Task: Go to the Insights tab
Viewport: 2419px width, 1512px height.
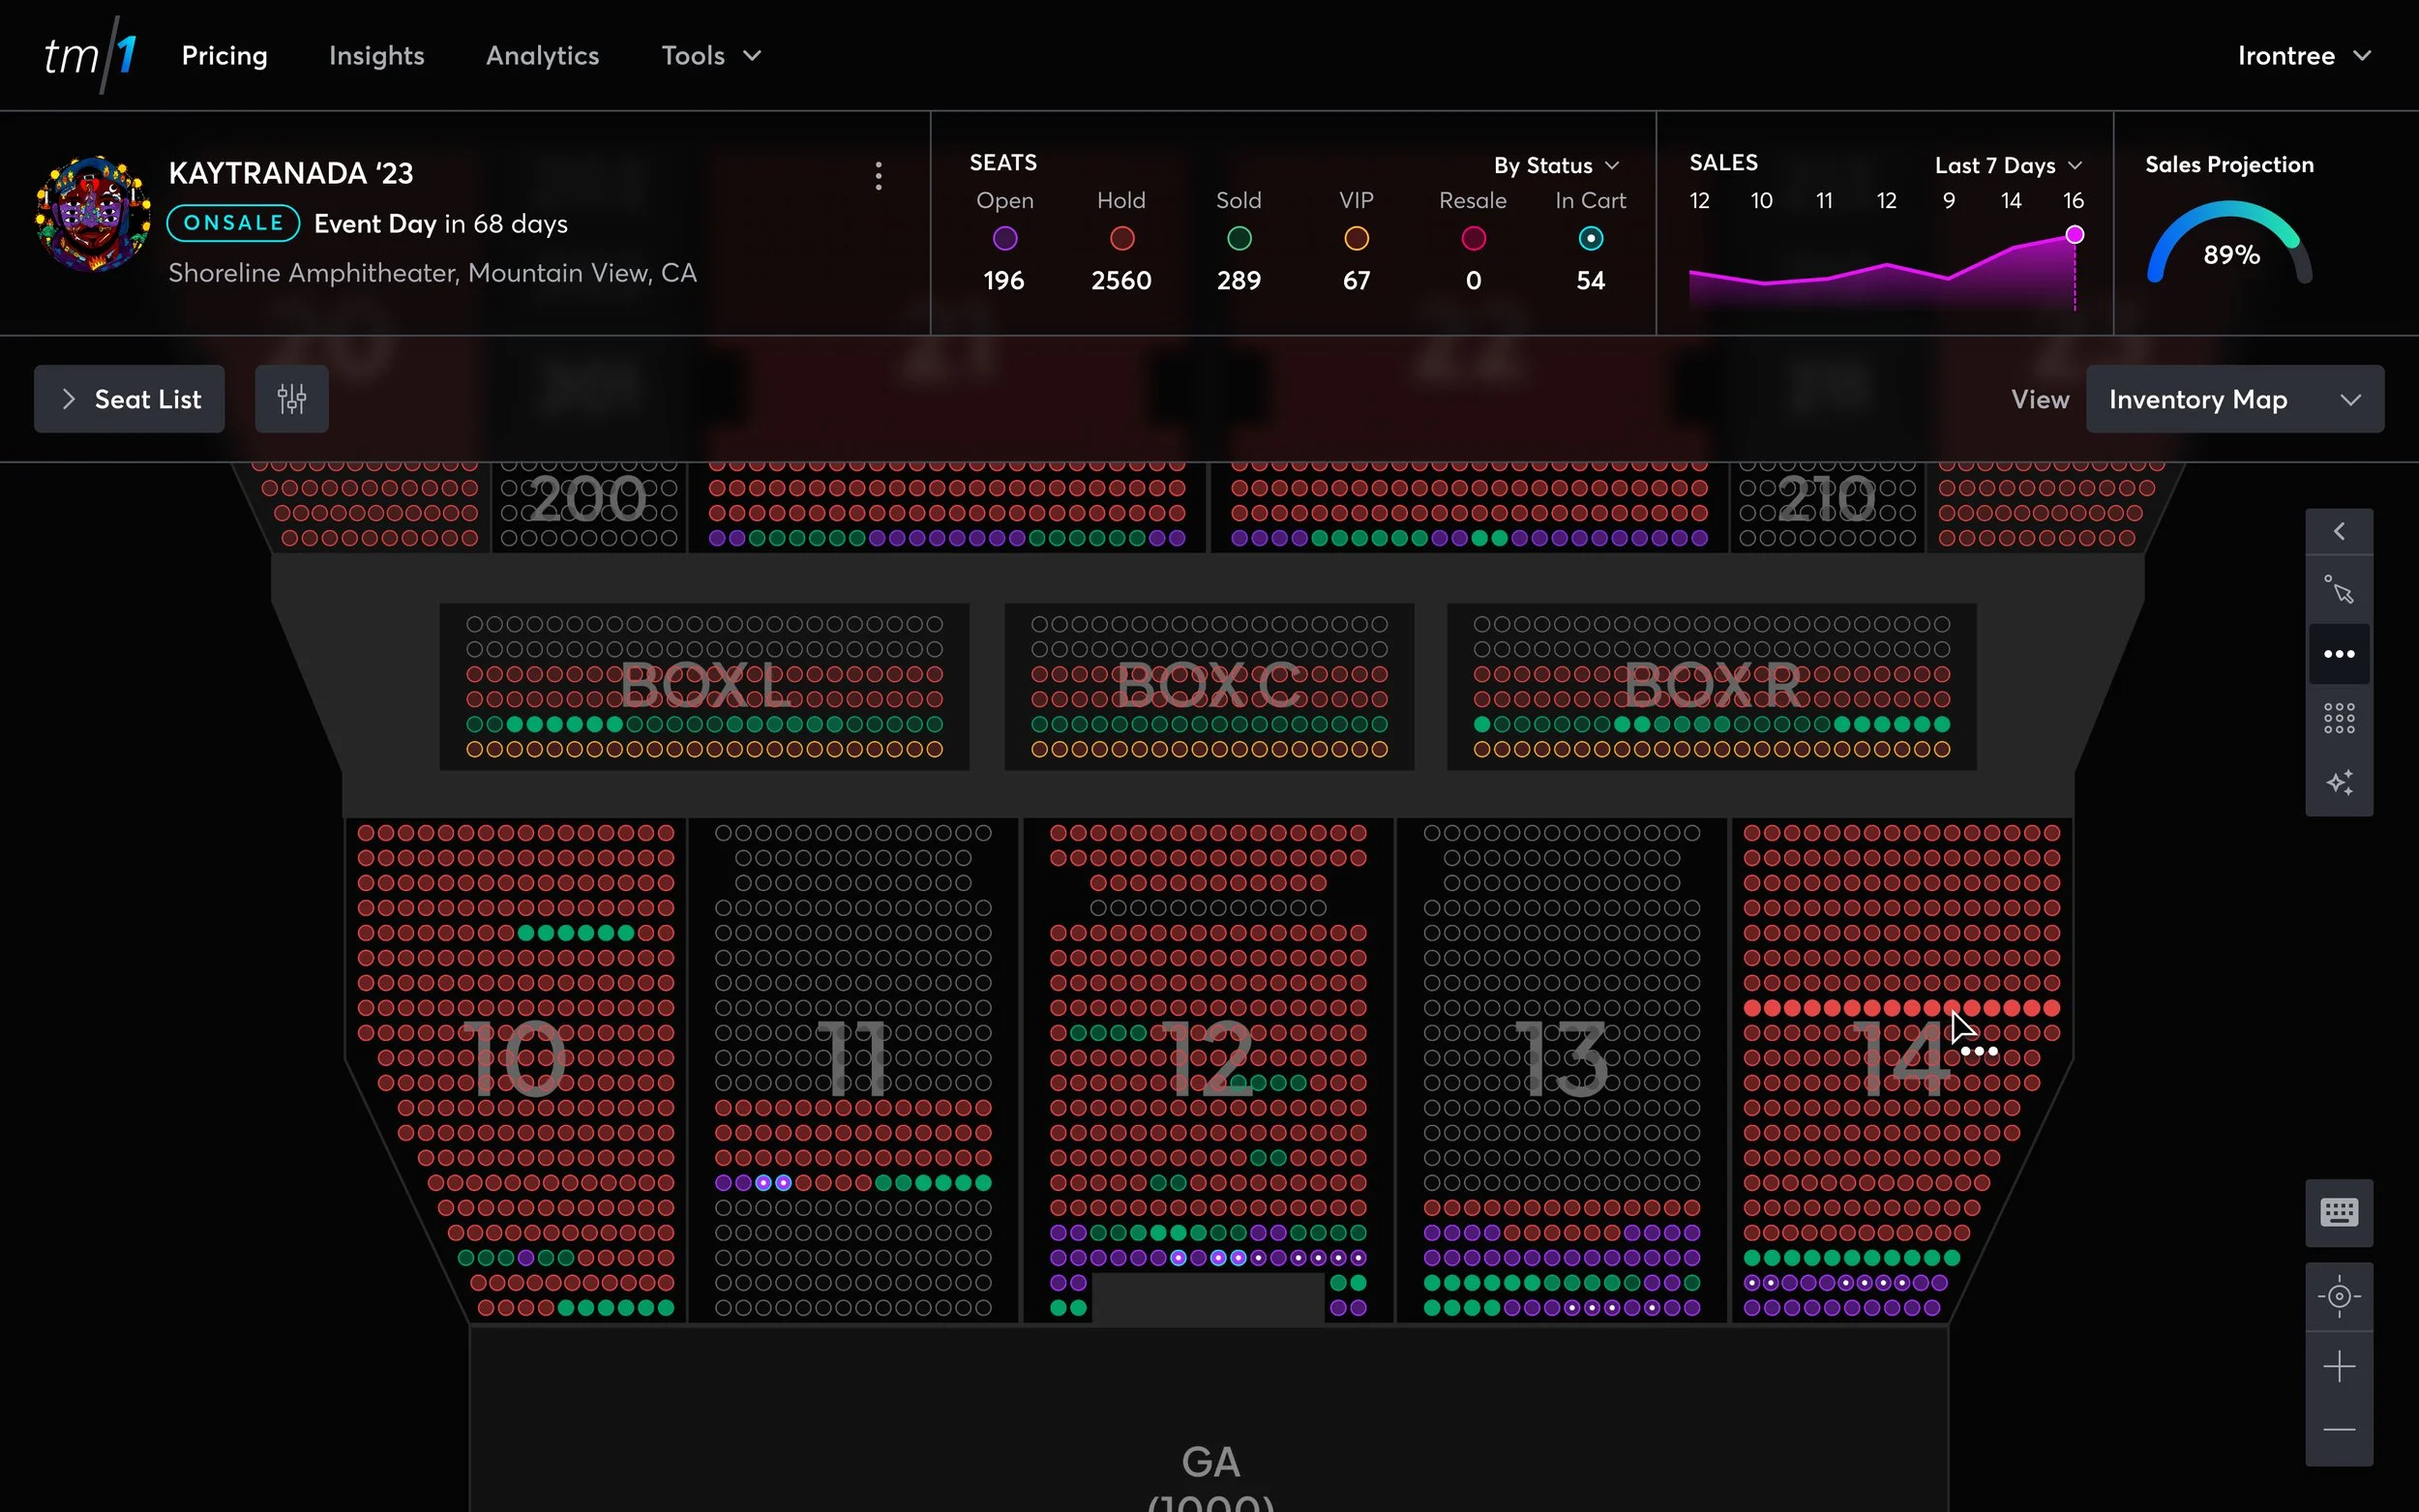Action: pyautogui.click(x=376, y=55)
